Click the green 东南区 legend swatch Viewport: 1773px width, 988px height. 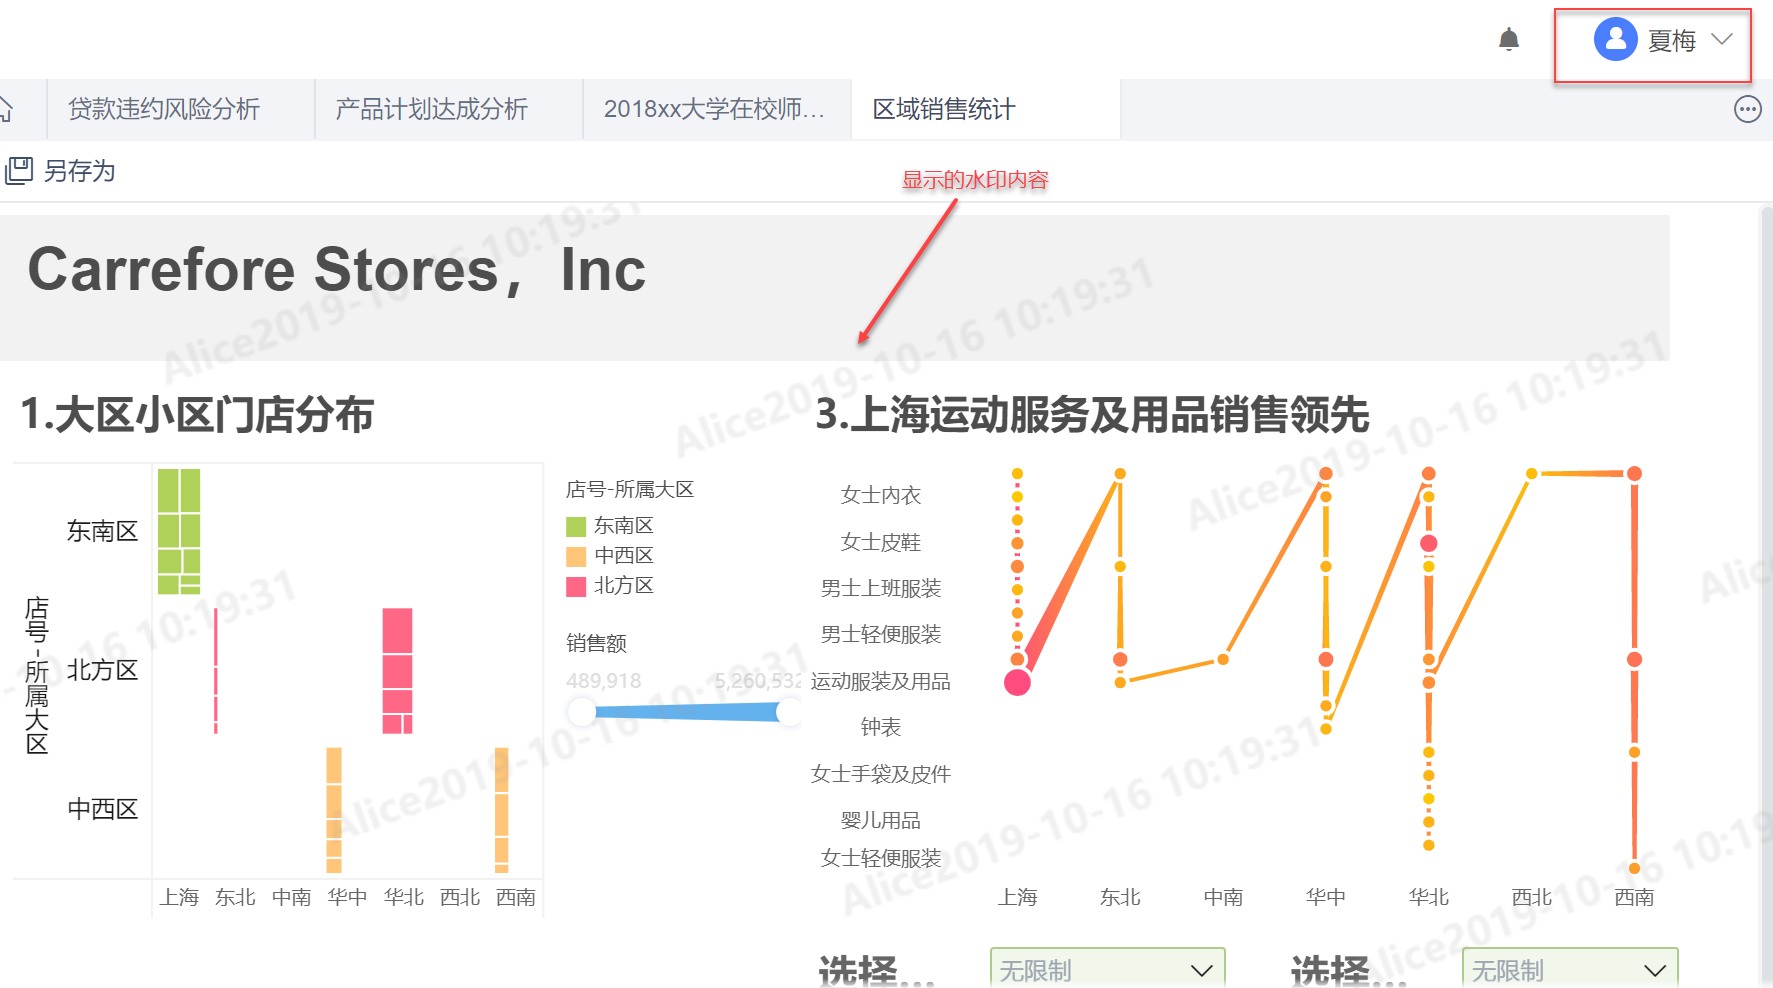pos(576,526)
